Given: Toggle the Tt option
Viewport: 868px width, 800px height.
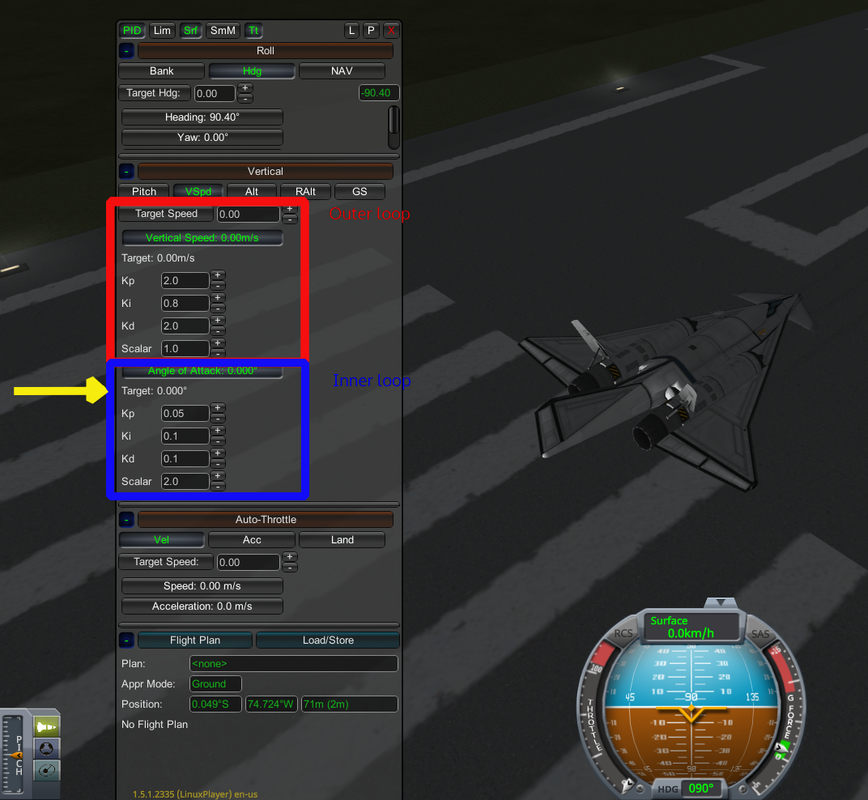Looking at the screenshot, I should [x=254, y=30].
